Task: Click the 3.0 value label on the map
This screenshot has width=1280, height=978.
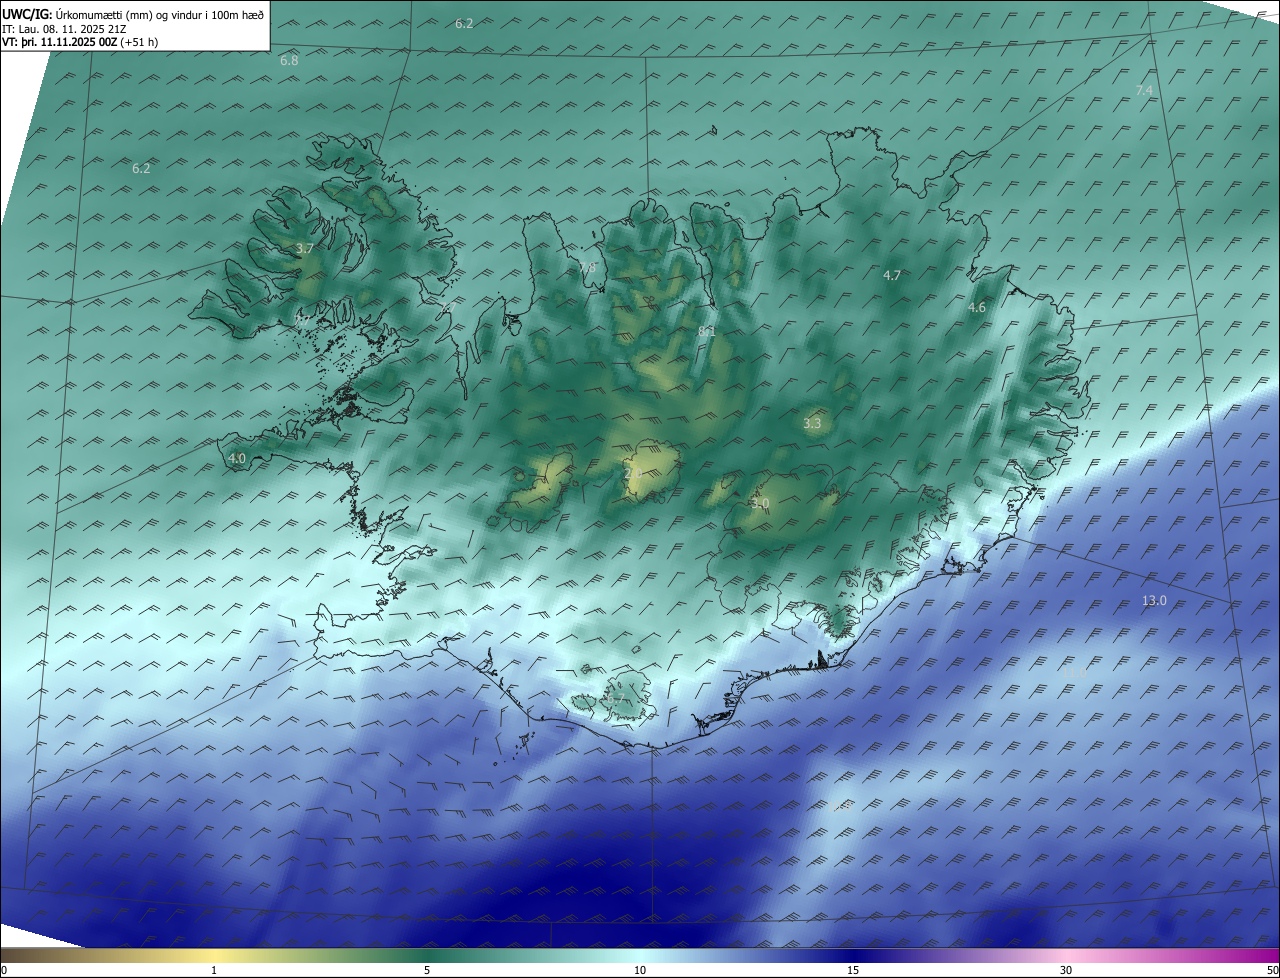Action: [x=760, y=504]
